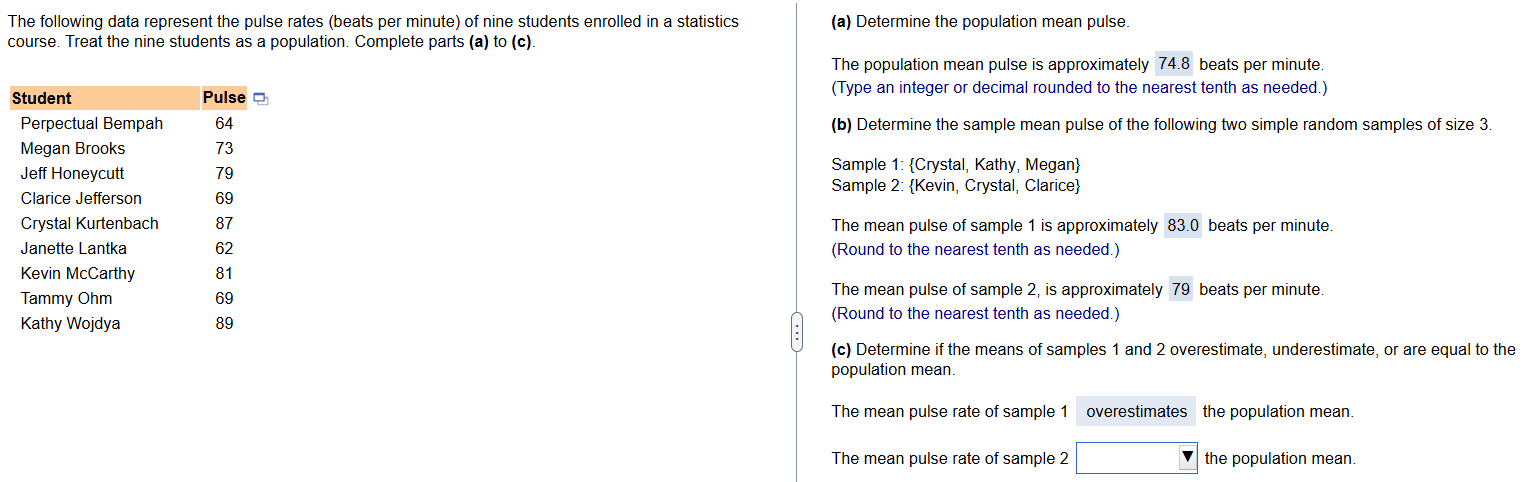1528x482 pixels.
Task: Select the Crystal Kurtenbach table entry
Action: (89, 223)
